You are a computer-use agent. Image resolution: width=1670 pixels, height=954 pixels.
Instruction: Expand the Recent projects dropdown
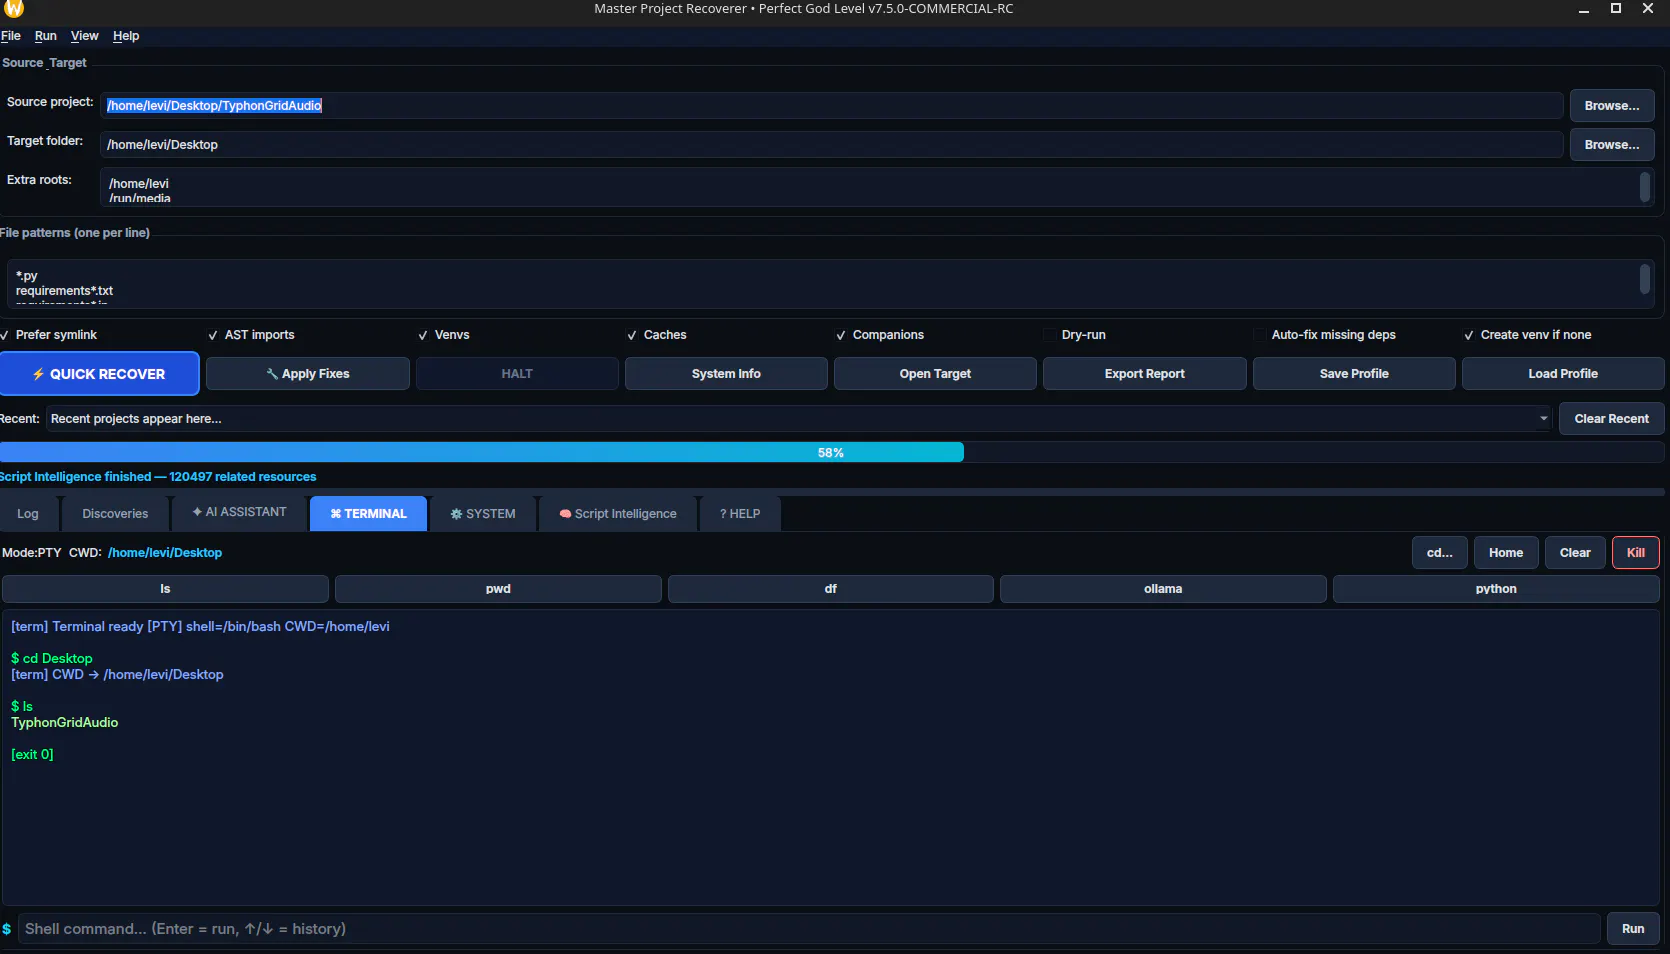pyautogui.click(x=1543, y=419)
